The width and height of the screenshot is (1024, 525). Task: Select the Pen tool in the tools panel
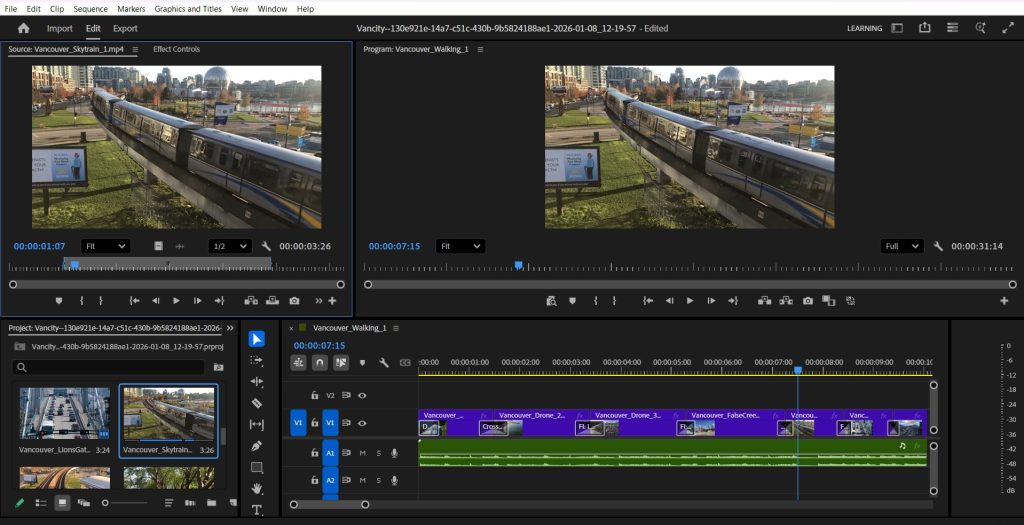pos(256,445)
